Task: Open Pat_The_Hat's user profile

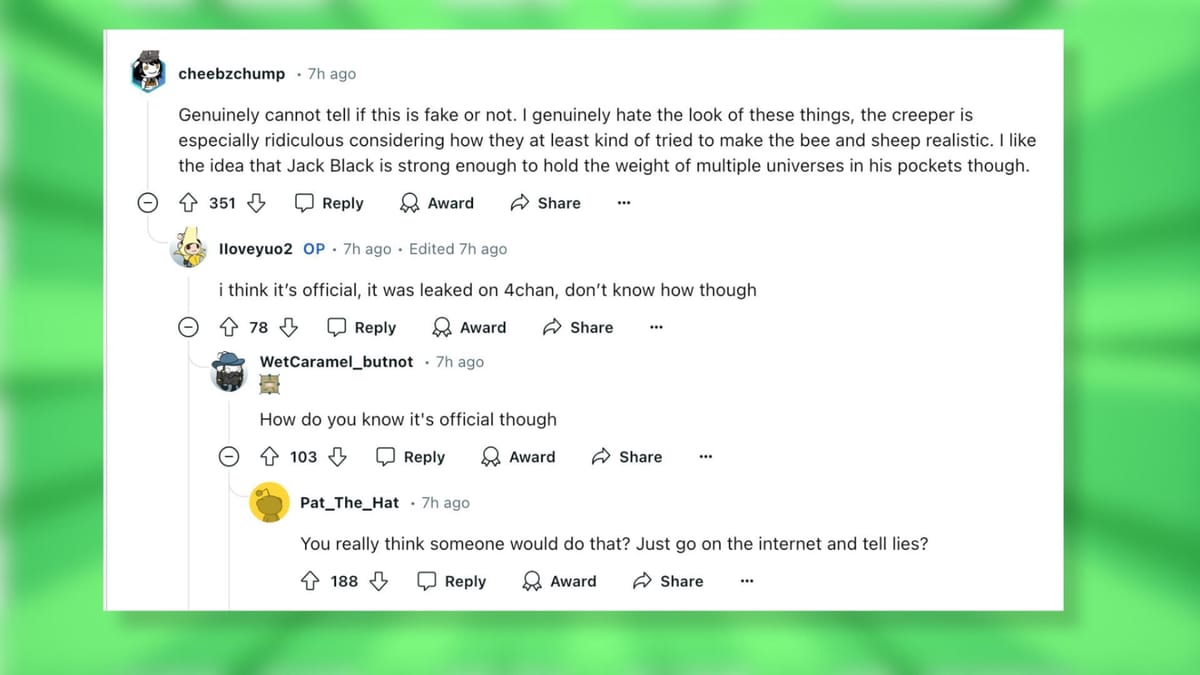Action: point(349,503)
